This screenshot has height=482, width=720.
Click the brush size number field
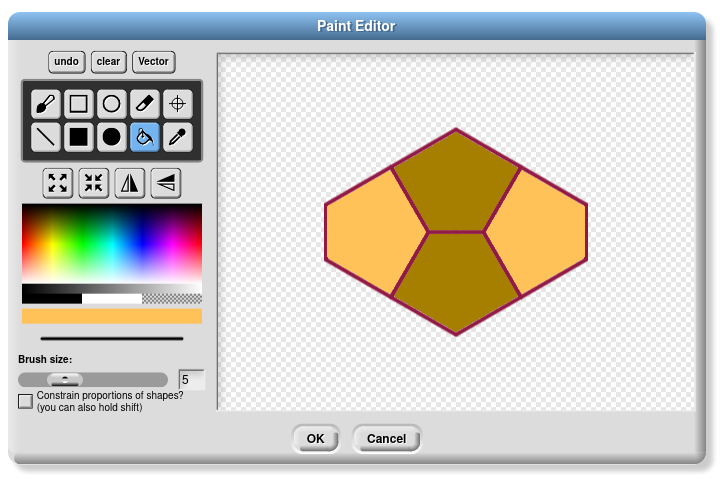click(x=191, y=380)
